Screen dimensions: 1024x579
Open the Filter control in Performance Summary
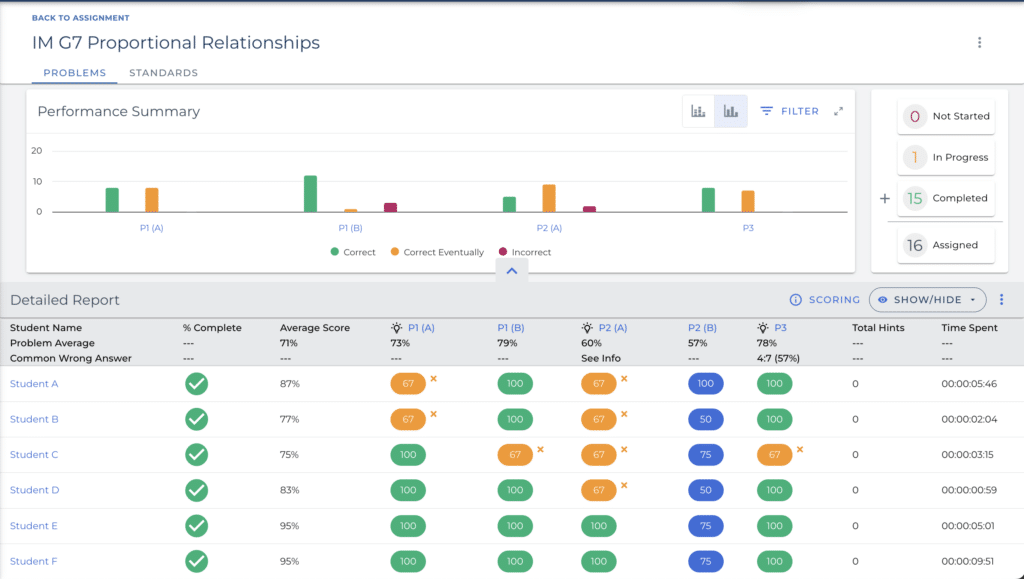[789, 111]
